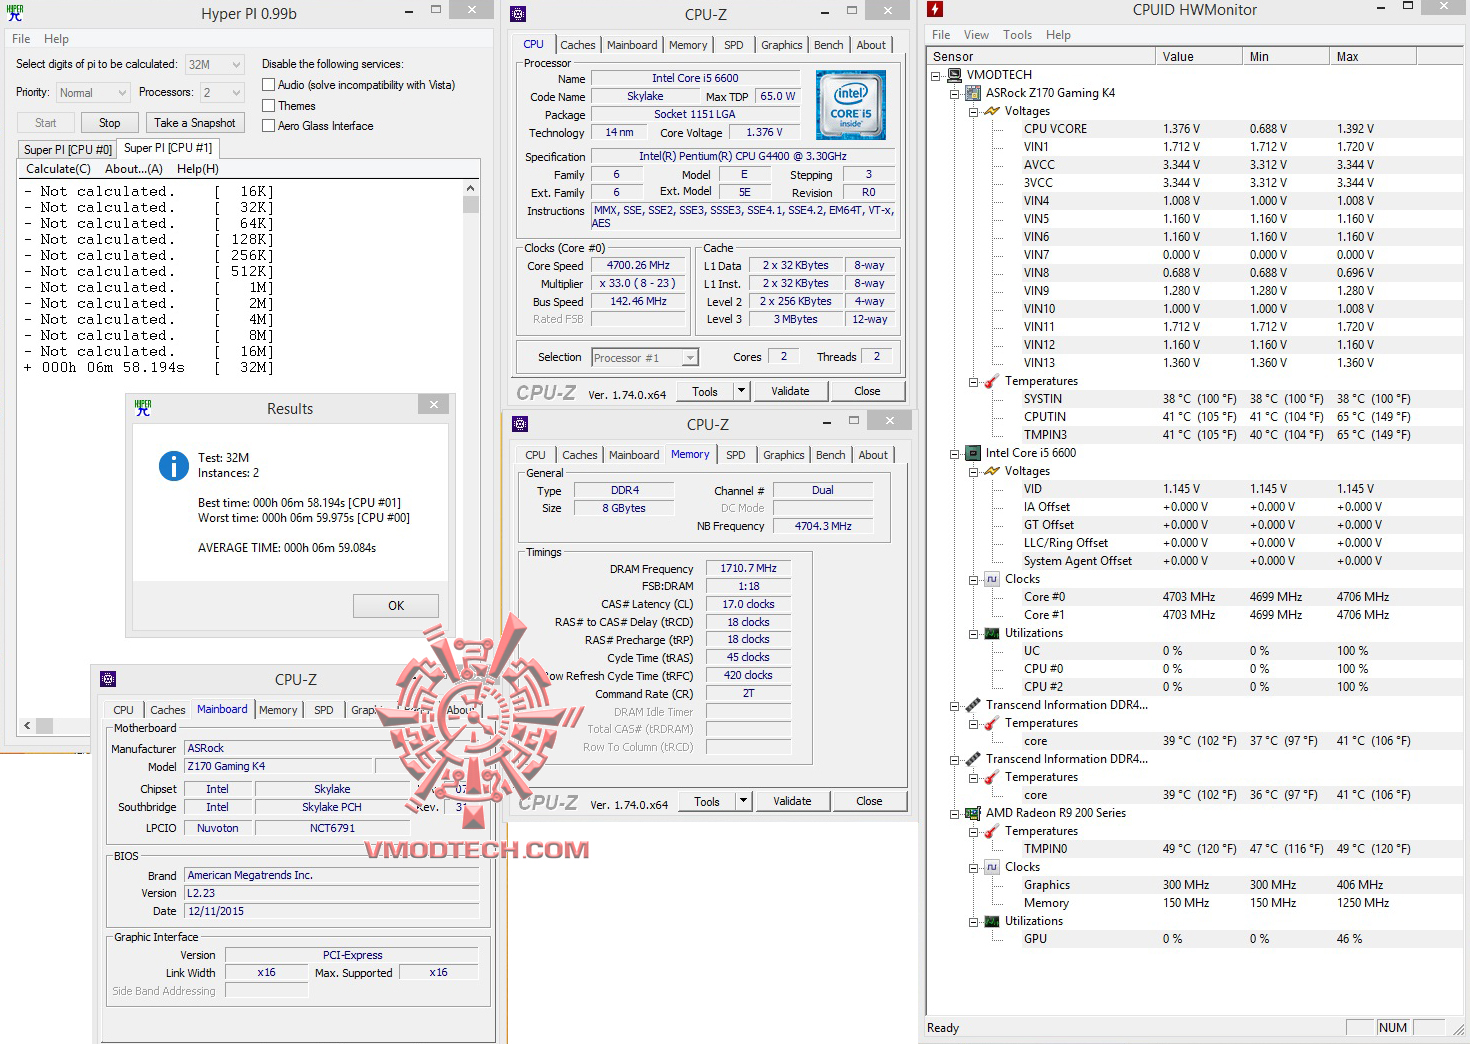The image size is (1470, 1044).
Task: Click the Intel Core i5 inside logo
Action: tap(851, 105)
